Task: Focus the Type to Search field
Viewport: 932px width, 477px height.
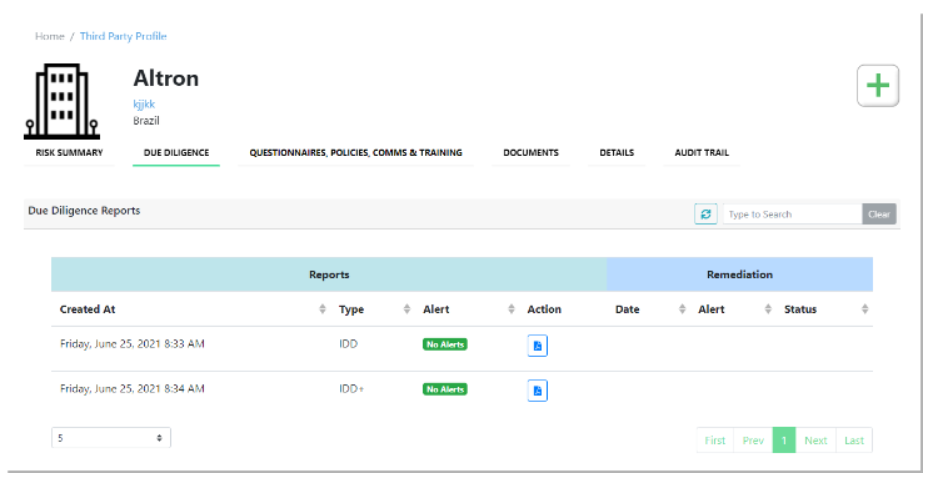Action: point(792,214)
